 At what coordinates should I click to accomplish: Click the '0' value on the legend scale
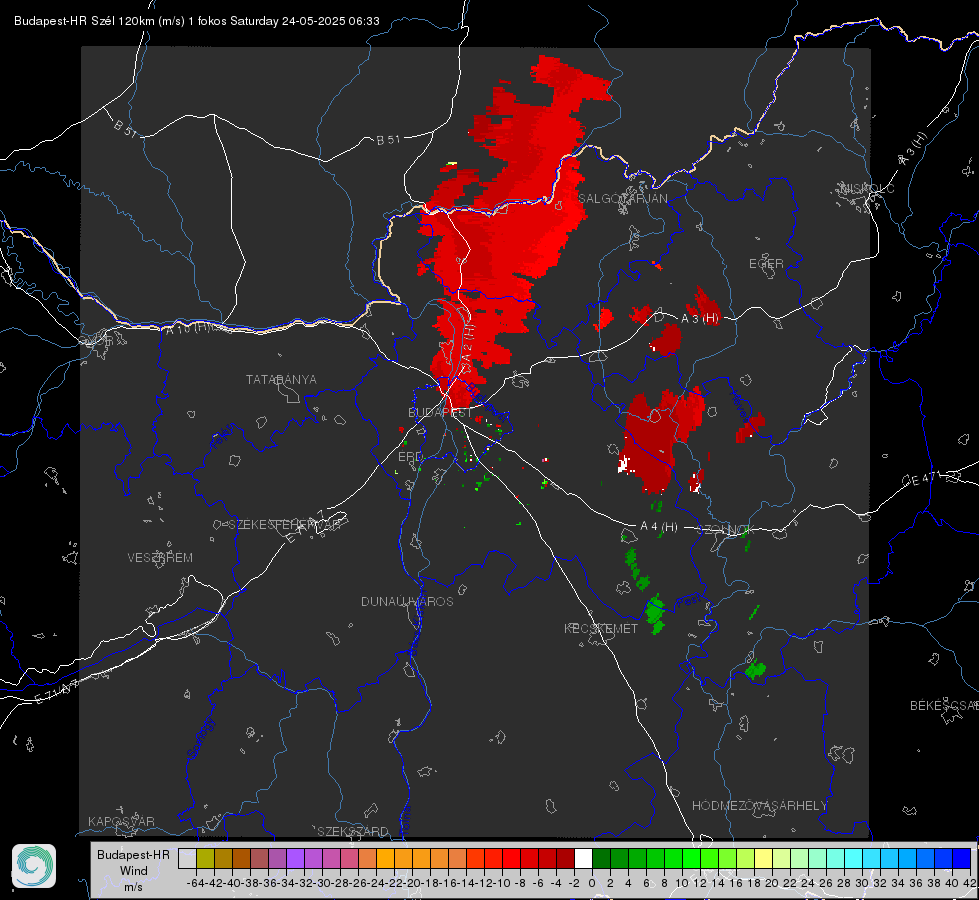point(592,883)
